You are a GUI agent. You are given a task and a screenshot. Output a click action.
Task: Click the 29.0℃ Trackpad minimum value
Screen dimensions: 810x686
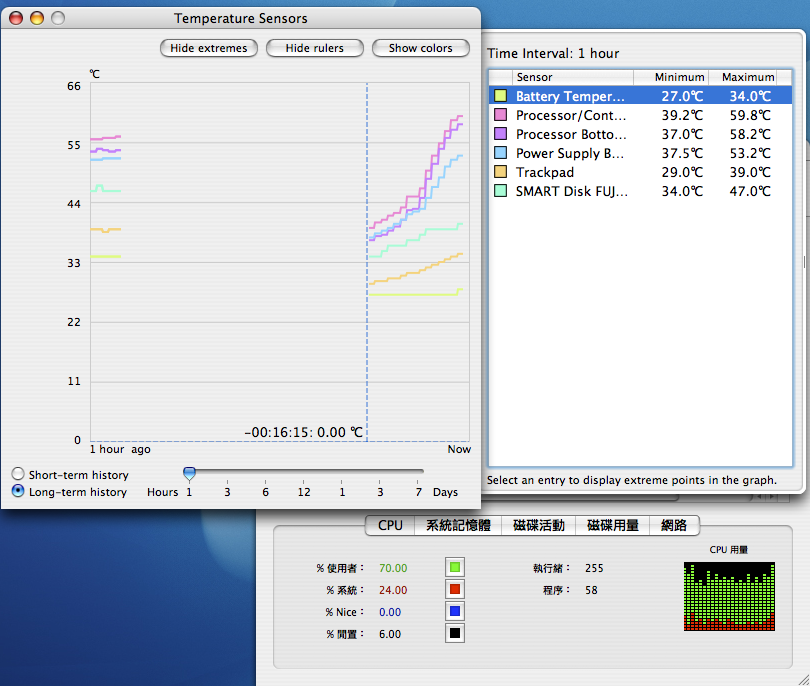coord(682,173)
